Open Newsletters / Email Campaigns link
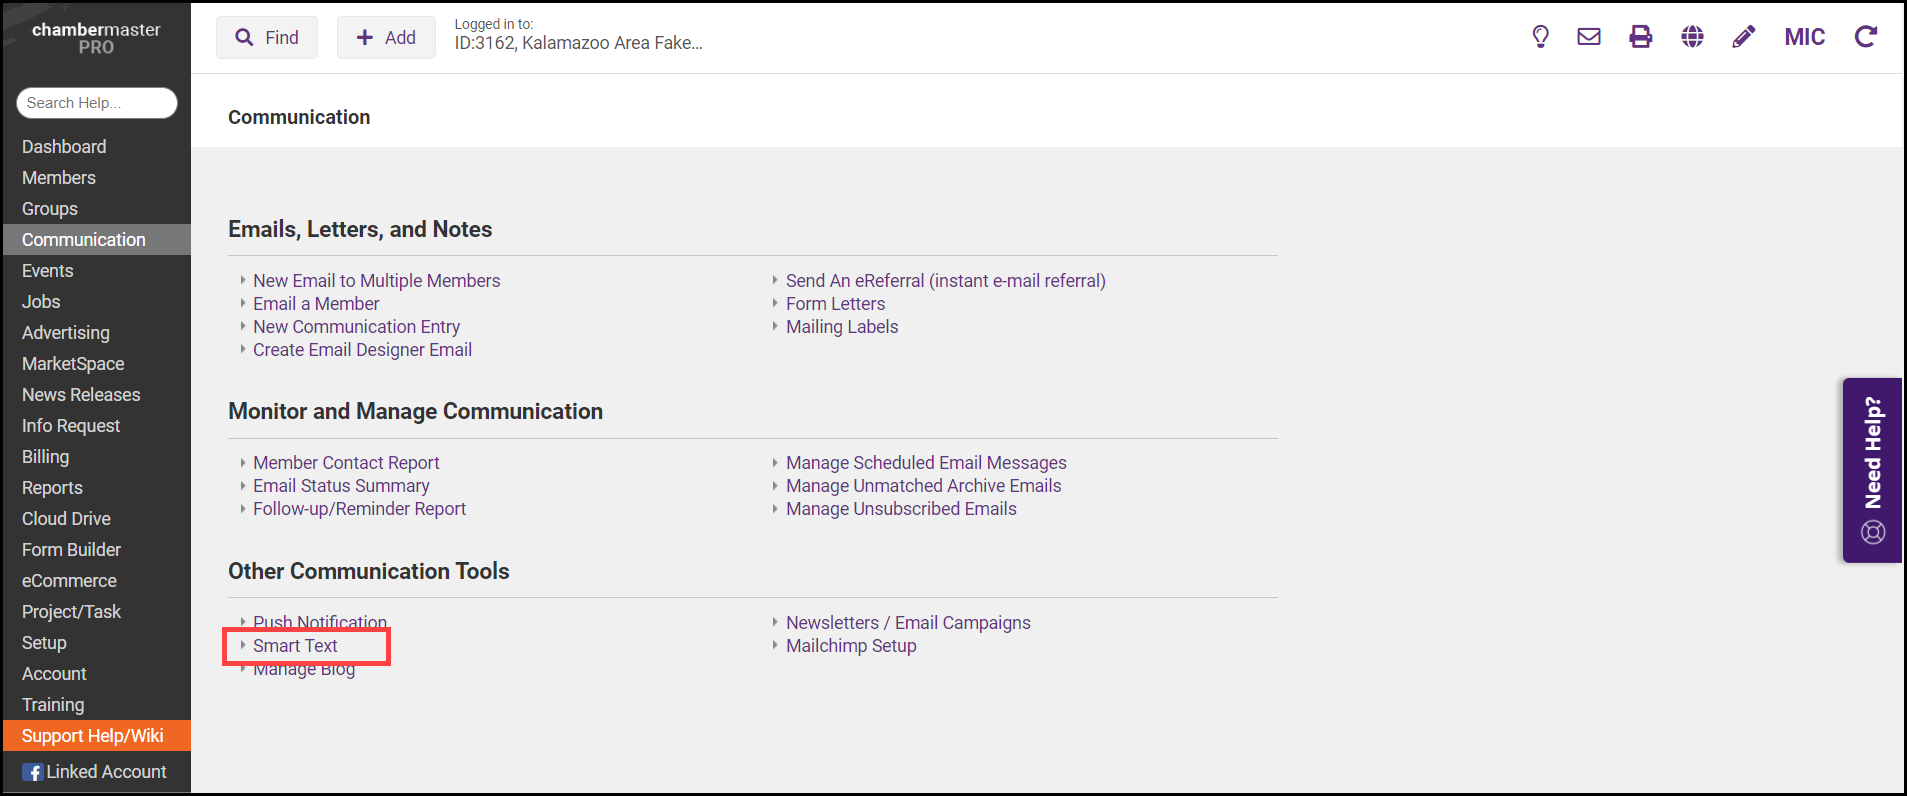 [x=908, y=623]
